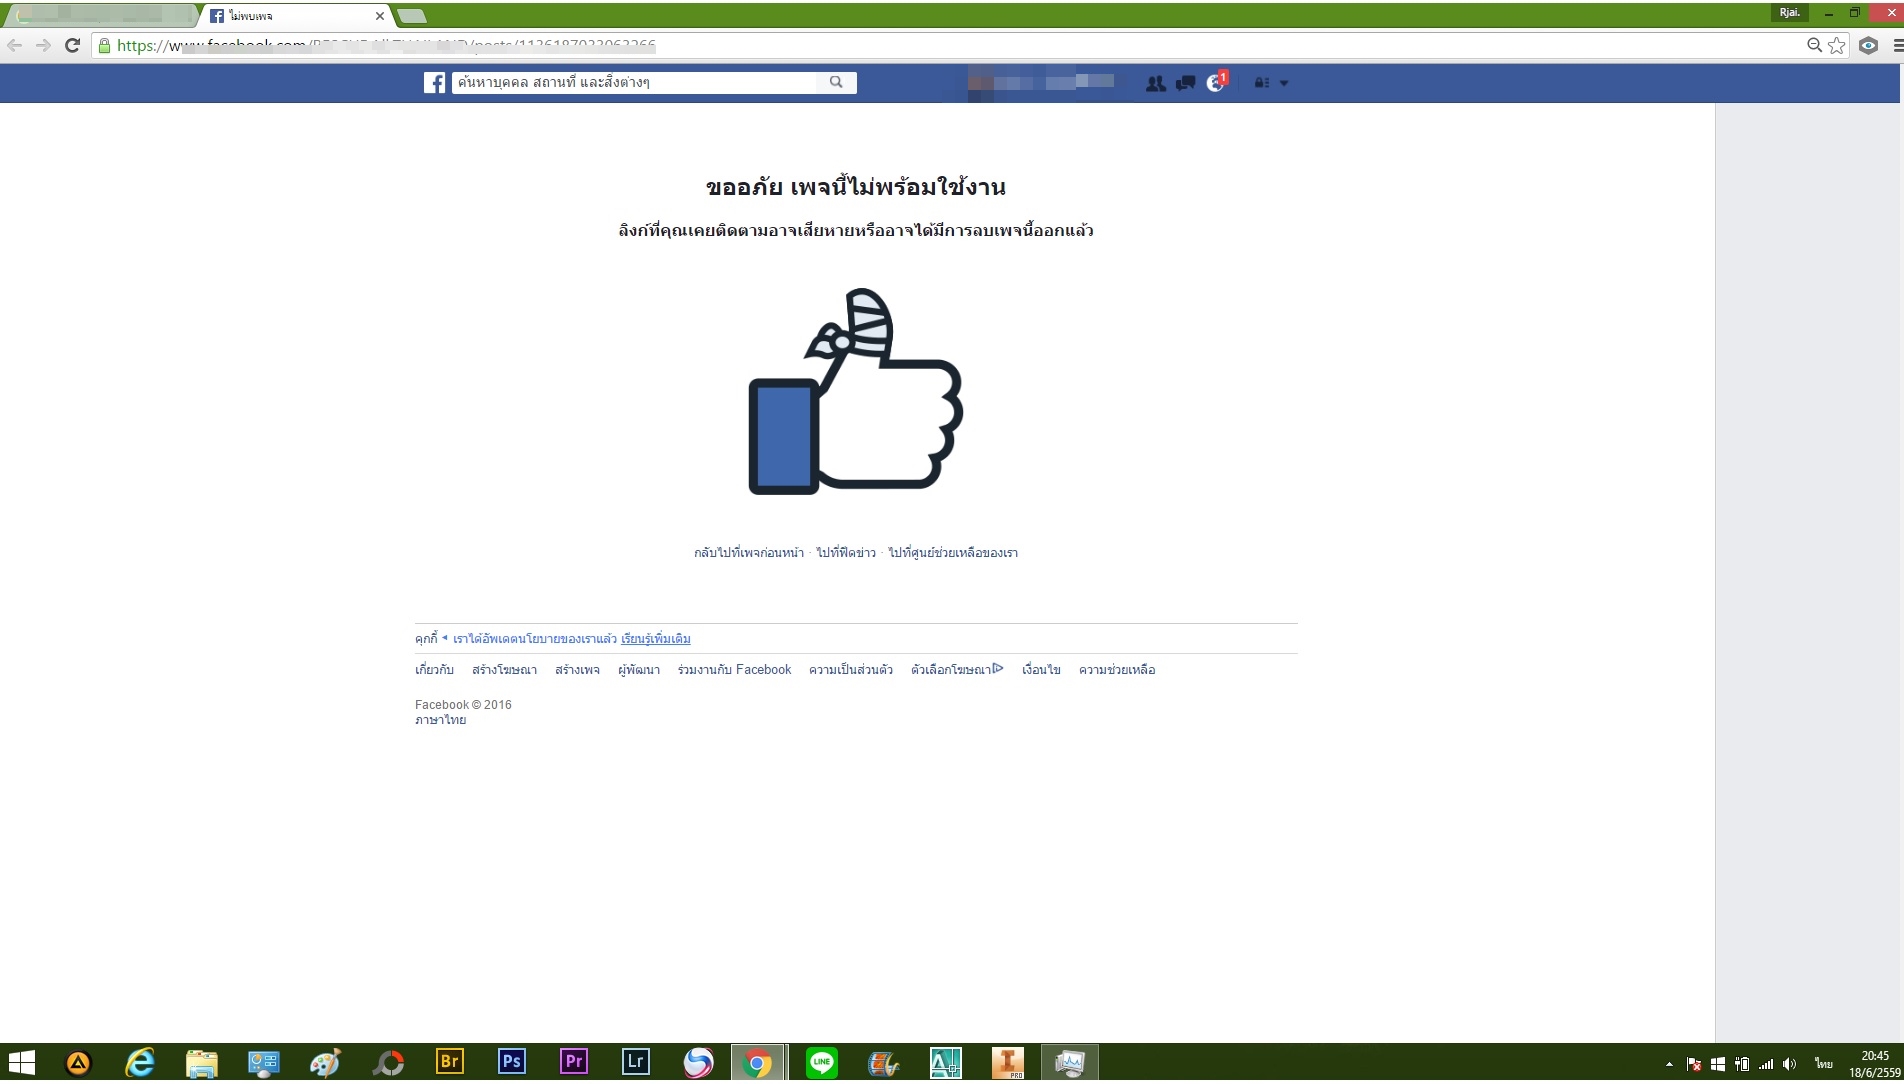
Task: Launch Internet Explorer from taskbar
Action: (x=140, y=1062)
